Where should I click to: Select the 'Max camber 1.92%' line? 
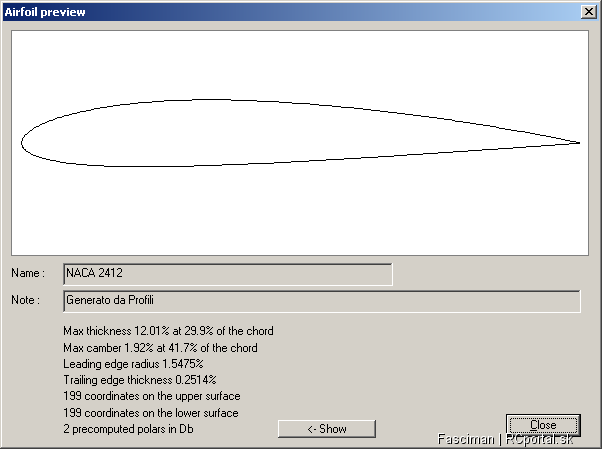point(160,348)
